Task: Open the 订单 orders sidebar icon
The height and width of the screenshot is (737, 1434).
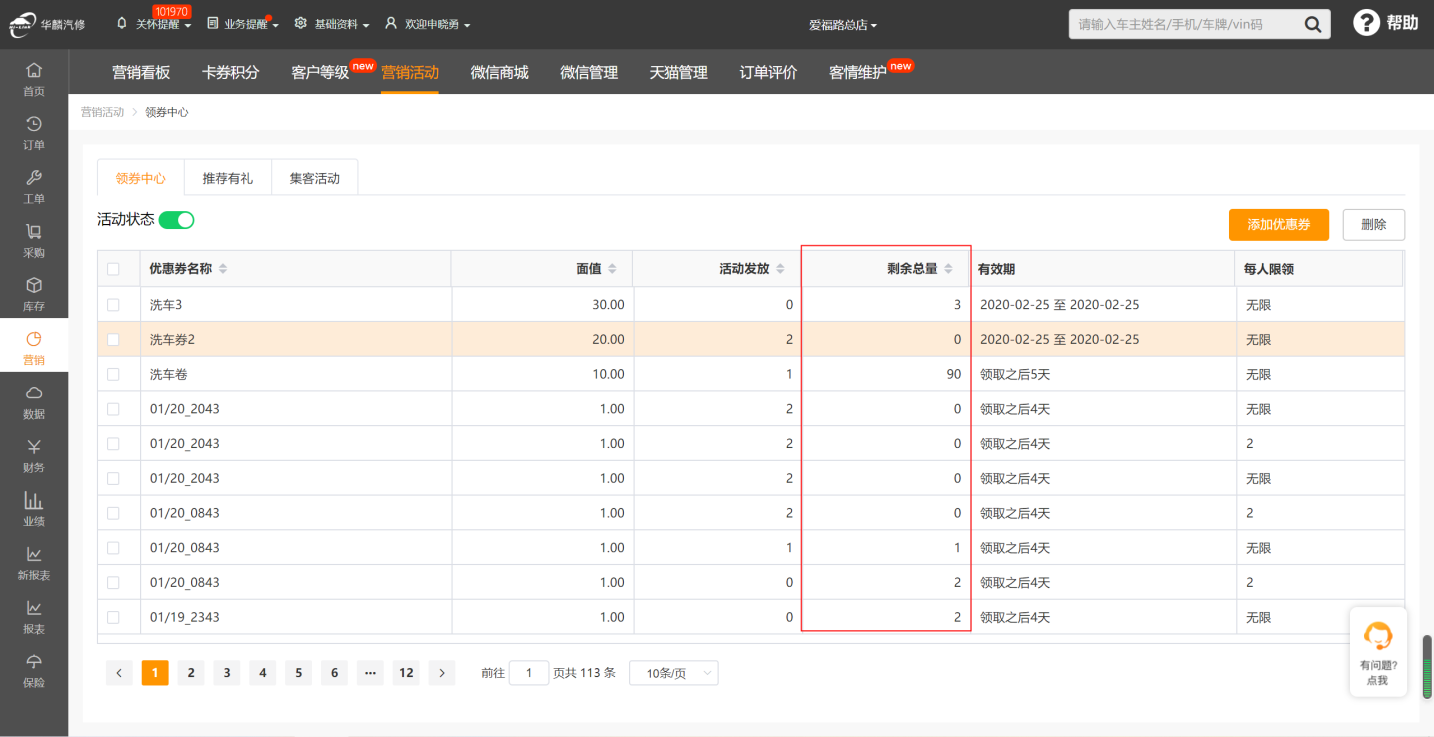Action: click(34, 133)
